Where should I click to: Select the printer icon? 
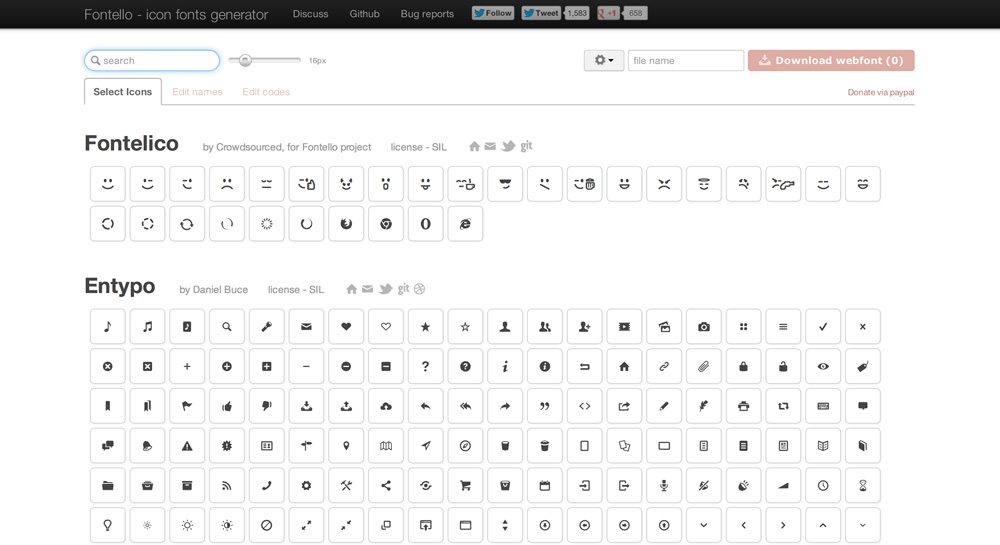[x=743, y=406]
